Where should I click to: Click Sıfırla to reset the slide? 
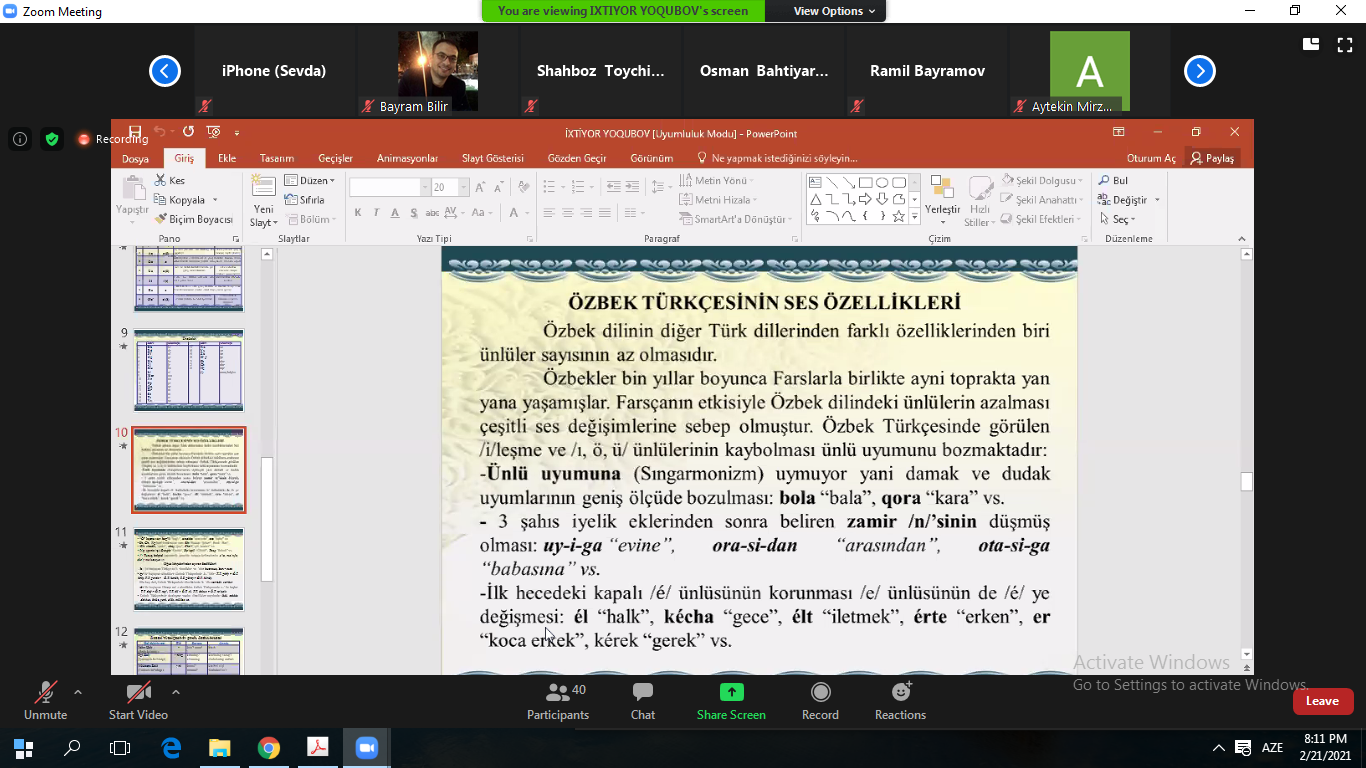305,200
